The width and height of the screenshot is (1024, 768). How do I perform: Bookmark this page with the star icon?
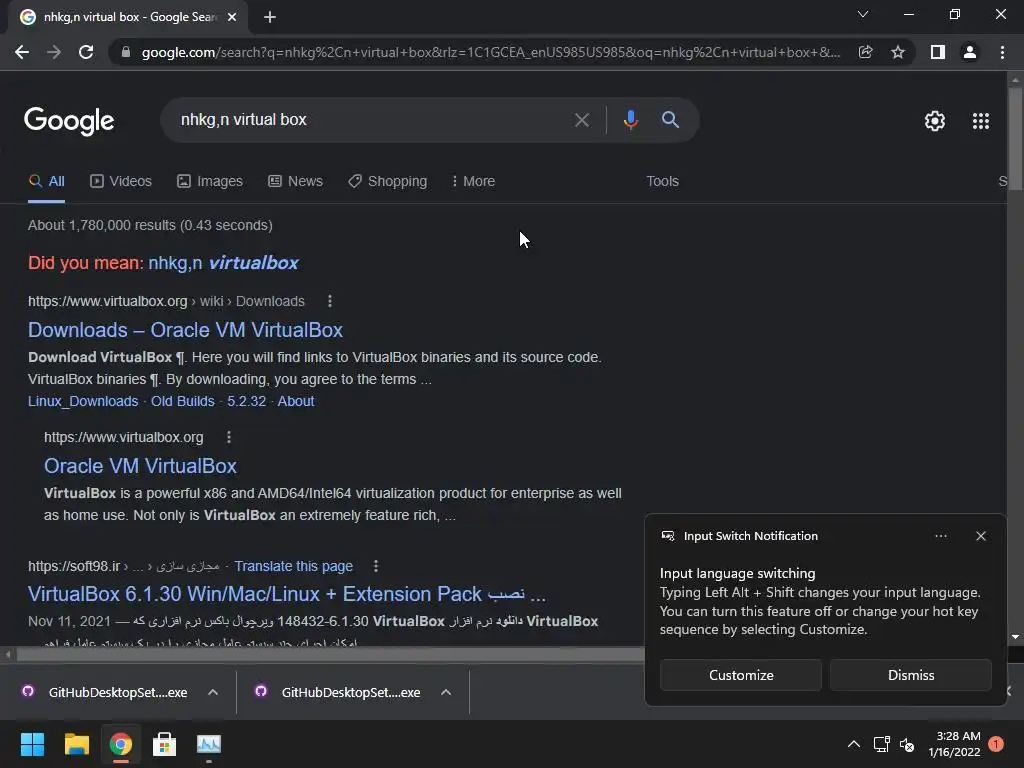pos(898,52)
